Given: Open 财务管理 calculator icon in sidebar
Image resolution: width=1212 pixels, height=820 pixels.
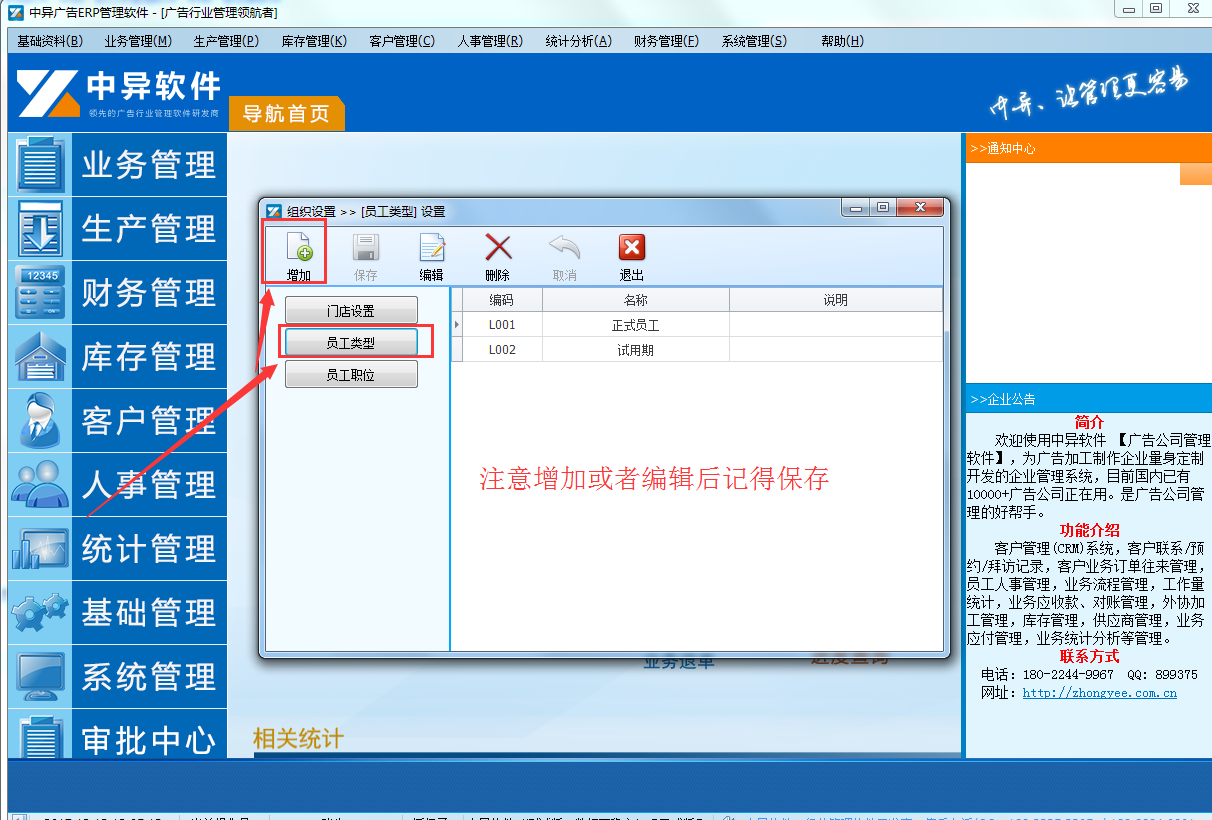Looking at the screenshot, I should [x=40, y=293].
